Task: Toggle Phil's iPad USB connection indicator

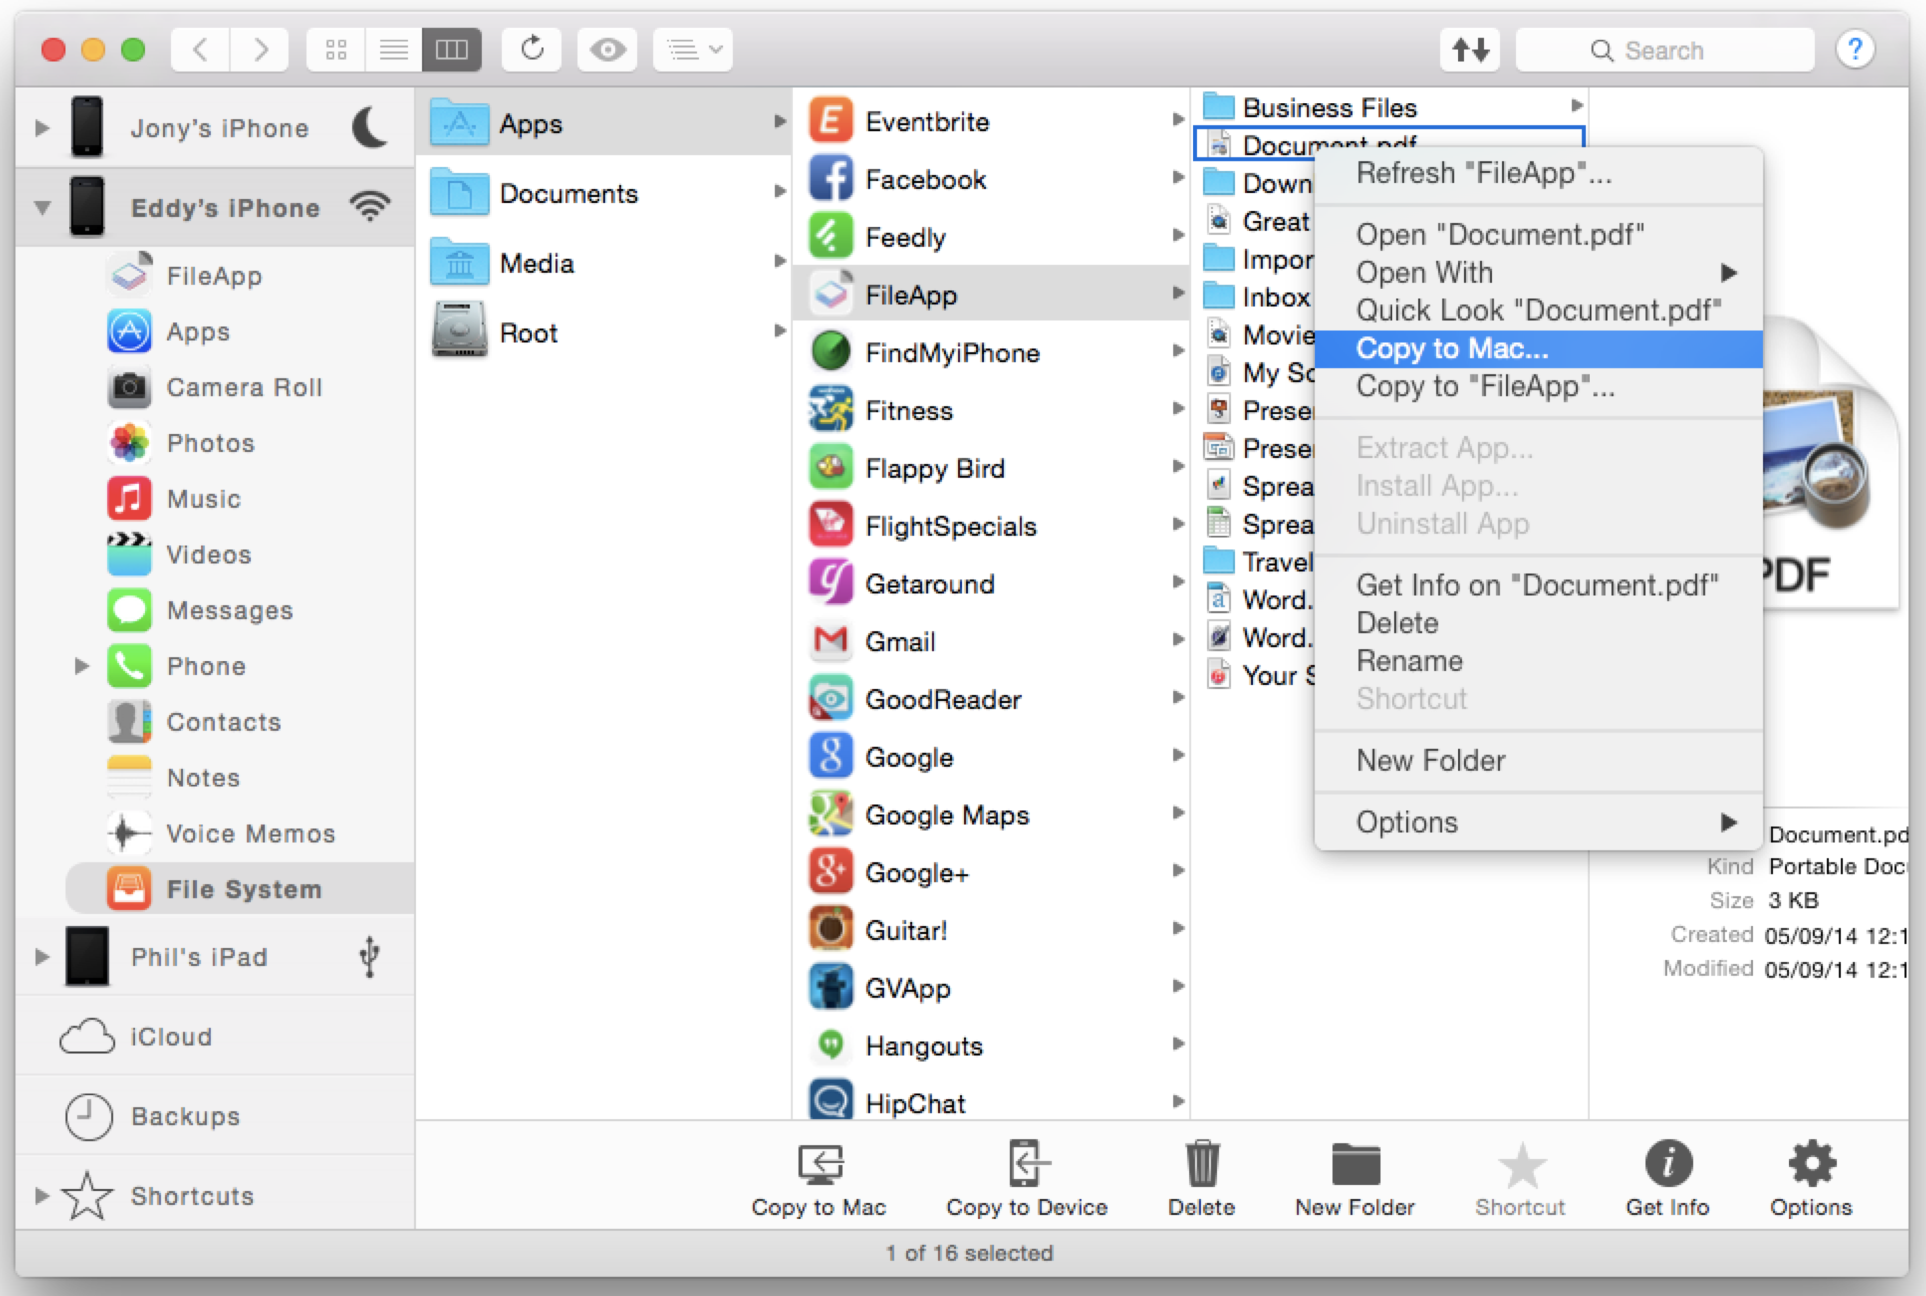Action: click(x=367, y=956)
